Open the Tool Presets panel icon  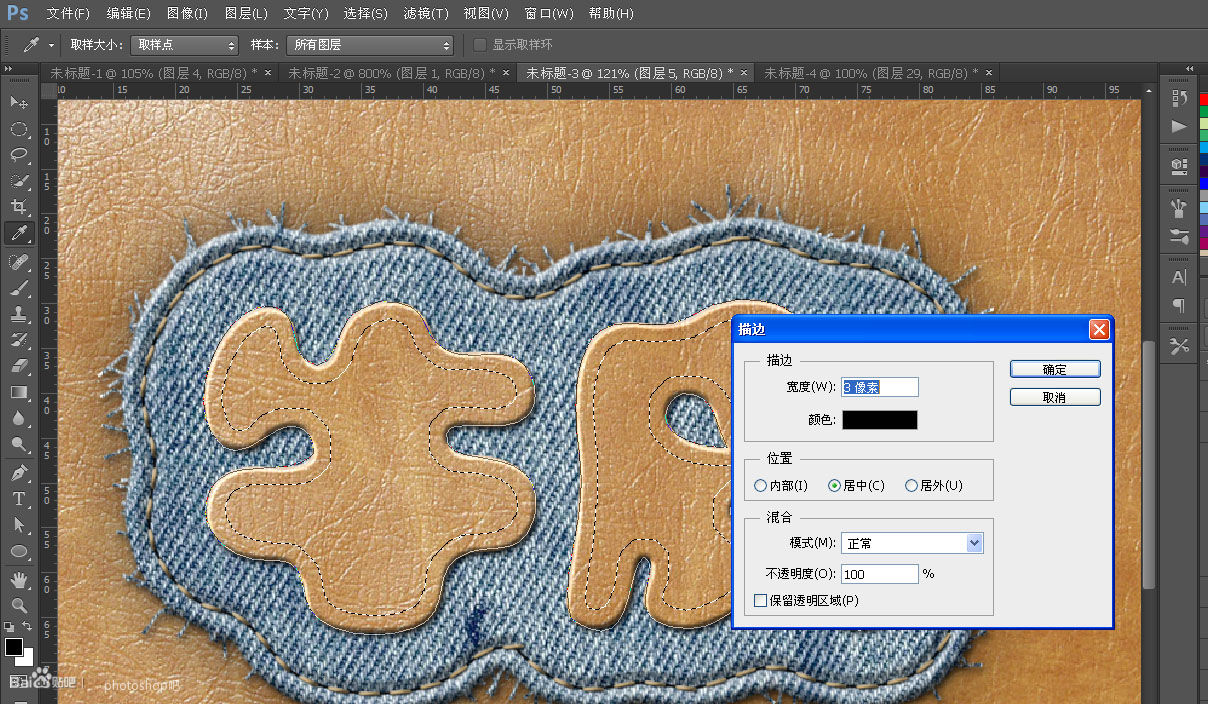pos(1179,346)
